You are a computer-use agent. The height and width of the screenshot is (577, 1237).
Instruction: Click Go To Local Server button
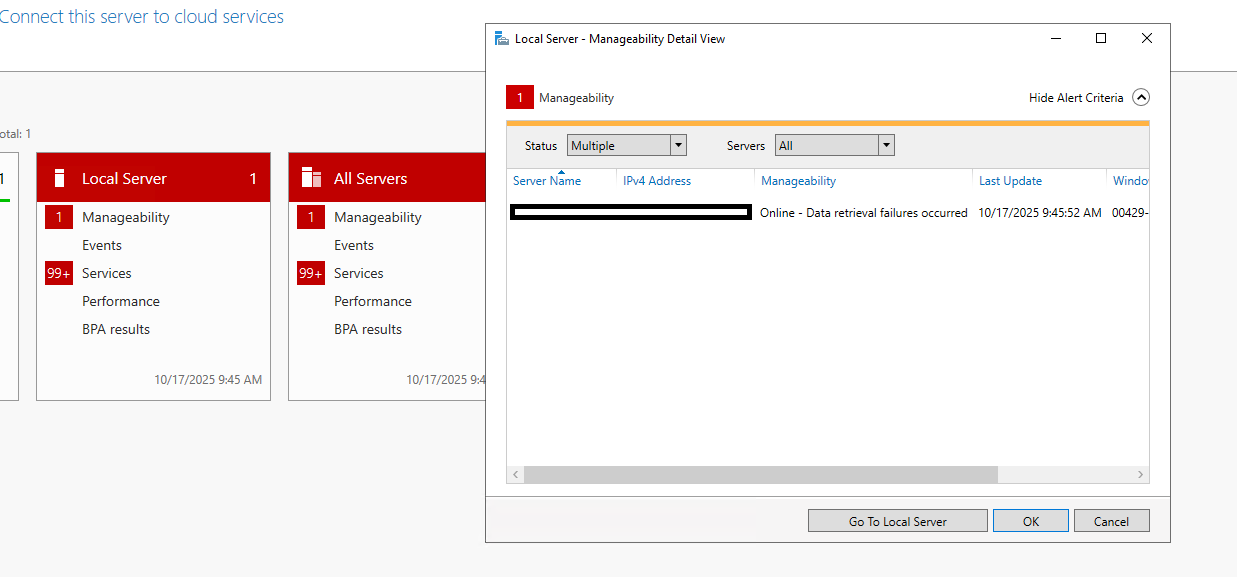898,521
